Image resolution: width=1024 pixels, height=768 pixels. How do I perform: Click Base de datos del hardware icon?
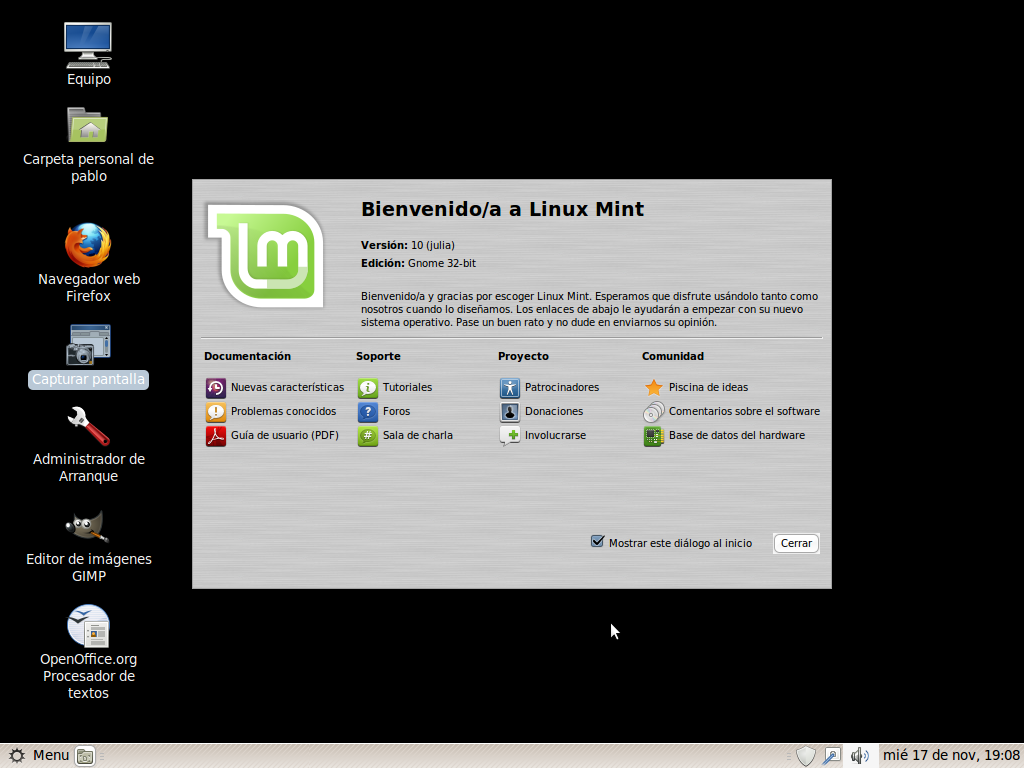click(654, 436)
